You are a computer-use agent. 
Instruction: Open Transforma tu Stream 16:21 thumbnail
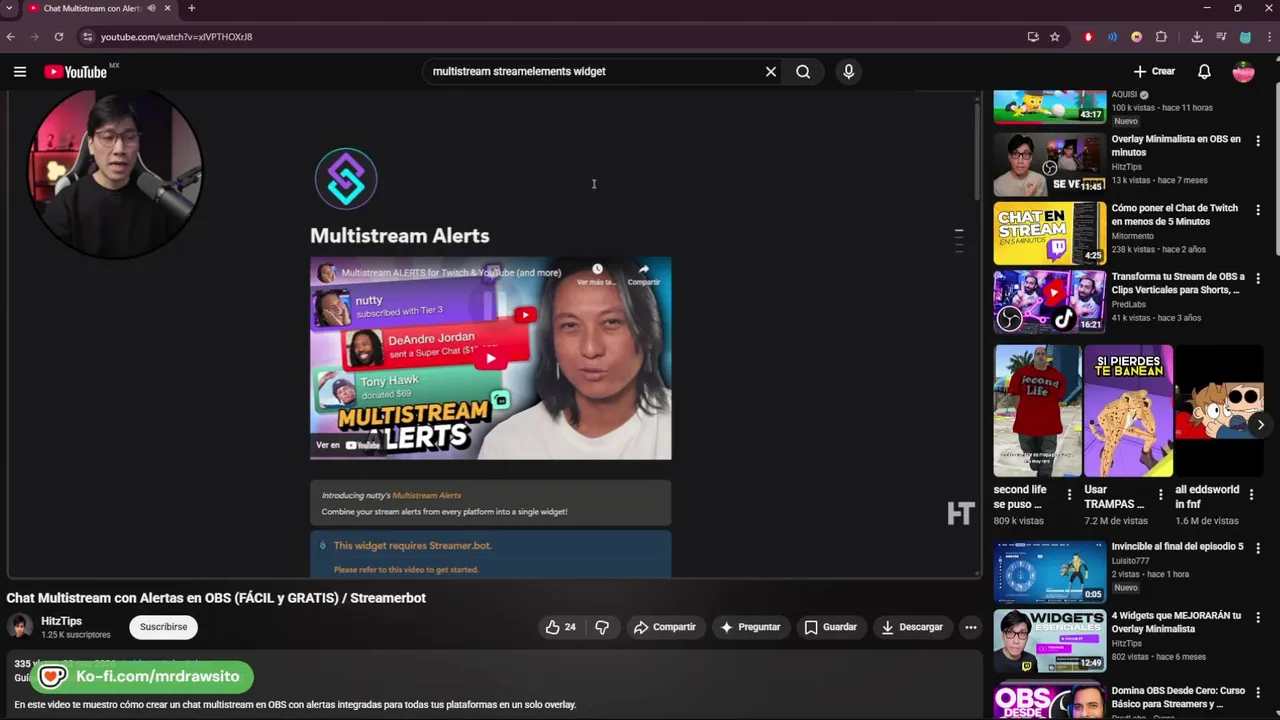pyautogui.click(x=1050, y=301)
